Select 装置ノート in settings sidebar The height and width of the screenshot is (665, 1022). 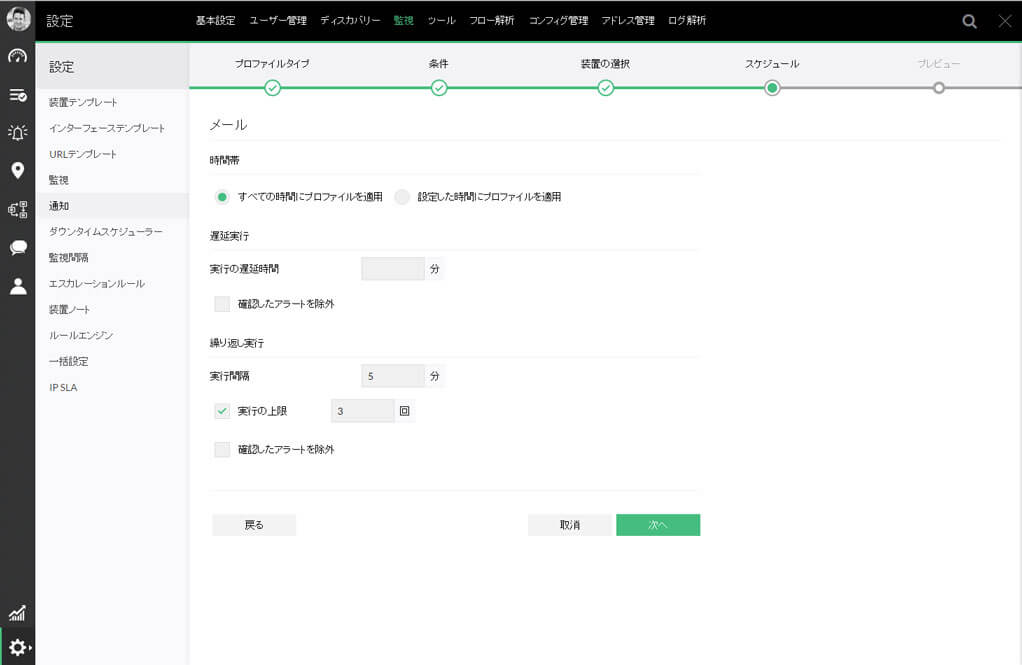click(x=69, y=310)
